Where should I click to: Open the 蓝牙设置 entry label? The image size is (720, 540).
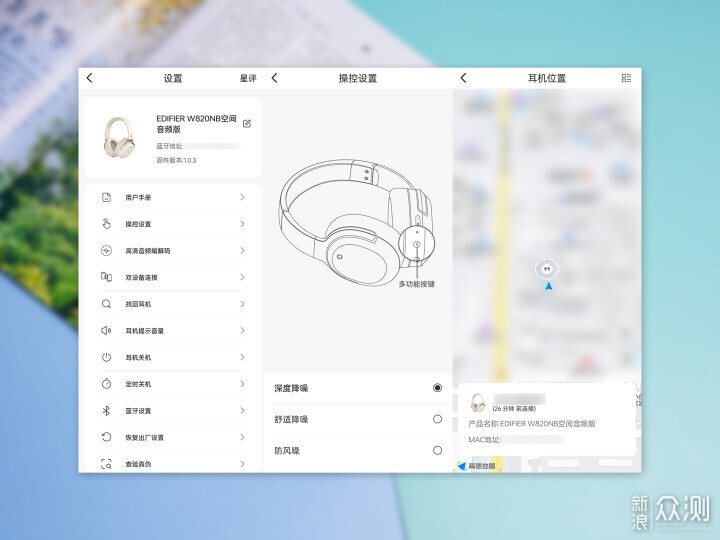138,411
